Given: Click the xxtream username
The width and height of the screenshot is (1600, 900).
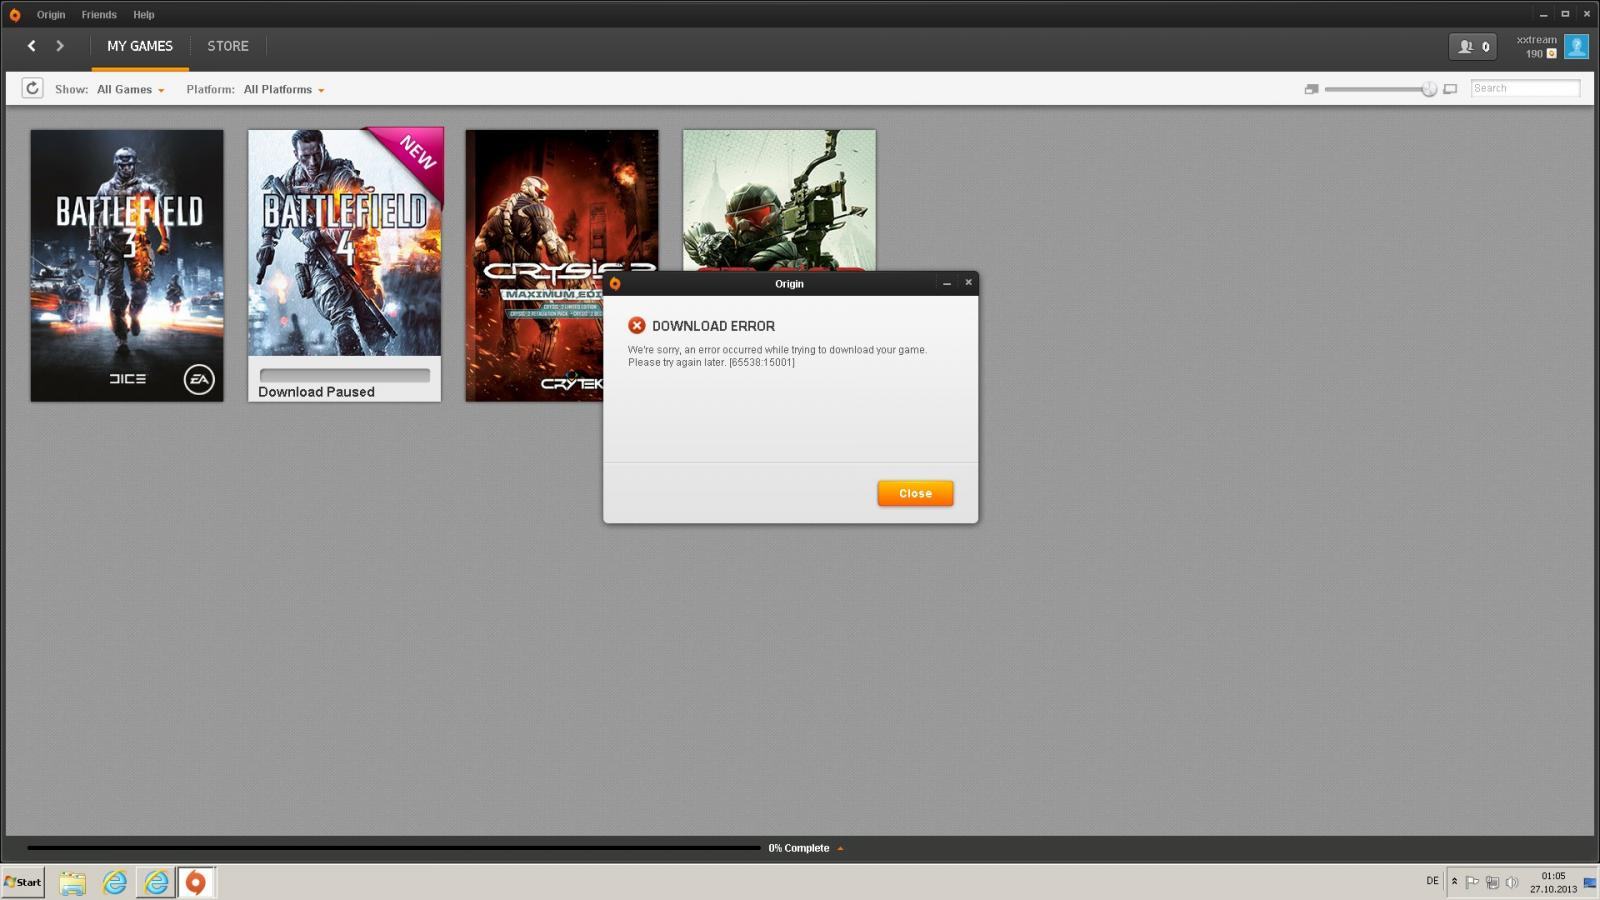Looking at the screenshot, I should 1536,40.
